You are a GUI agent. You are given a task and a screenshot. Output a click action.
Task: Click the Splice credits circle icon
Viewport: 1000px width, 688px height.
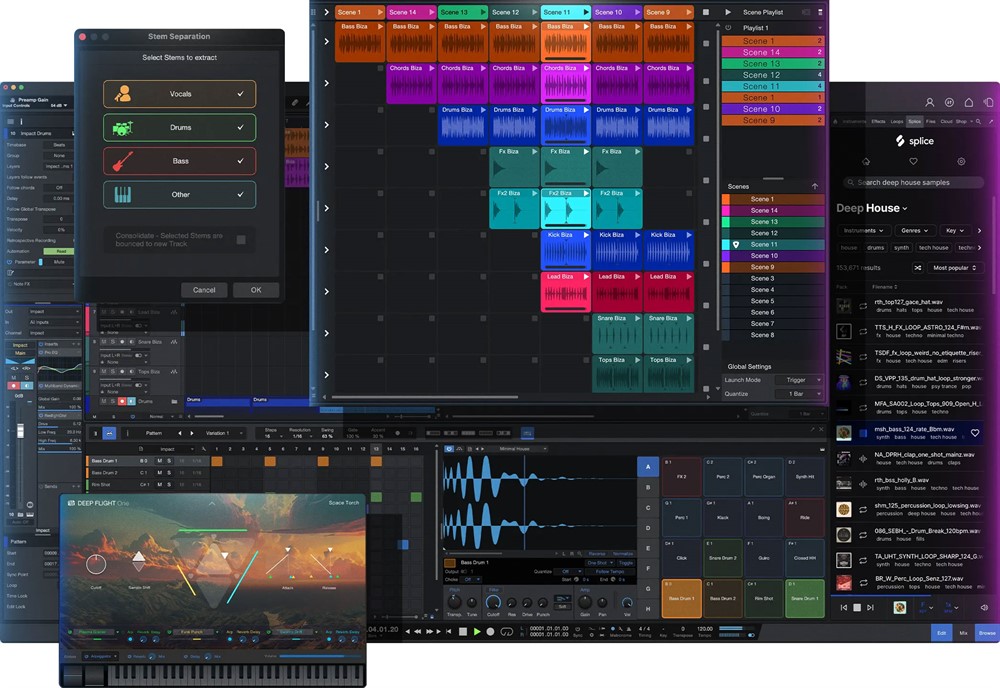coord(949,102)
